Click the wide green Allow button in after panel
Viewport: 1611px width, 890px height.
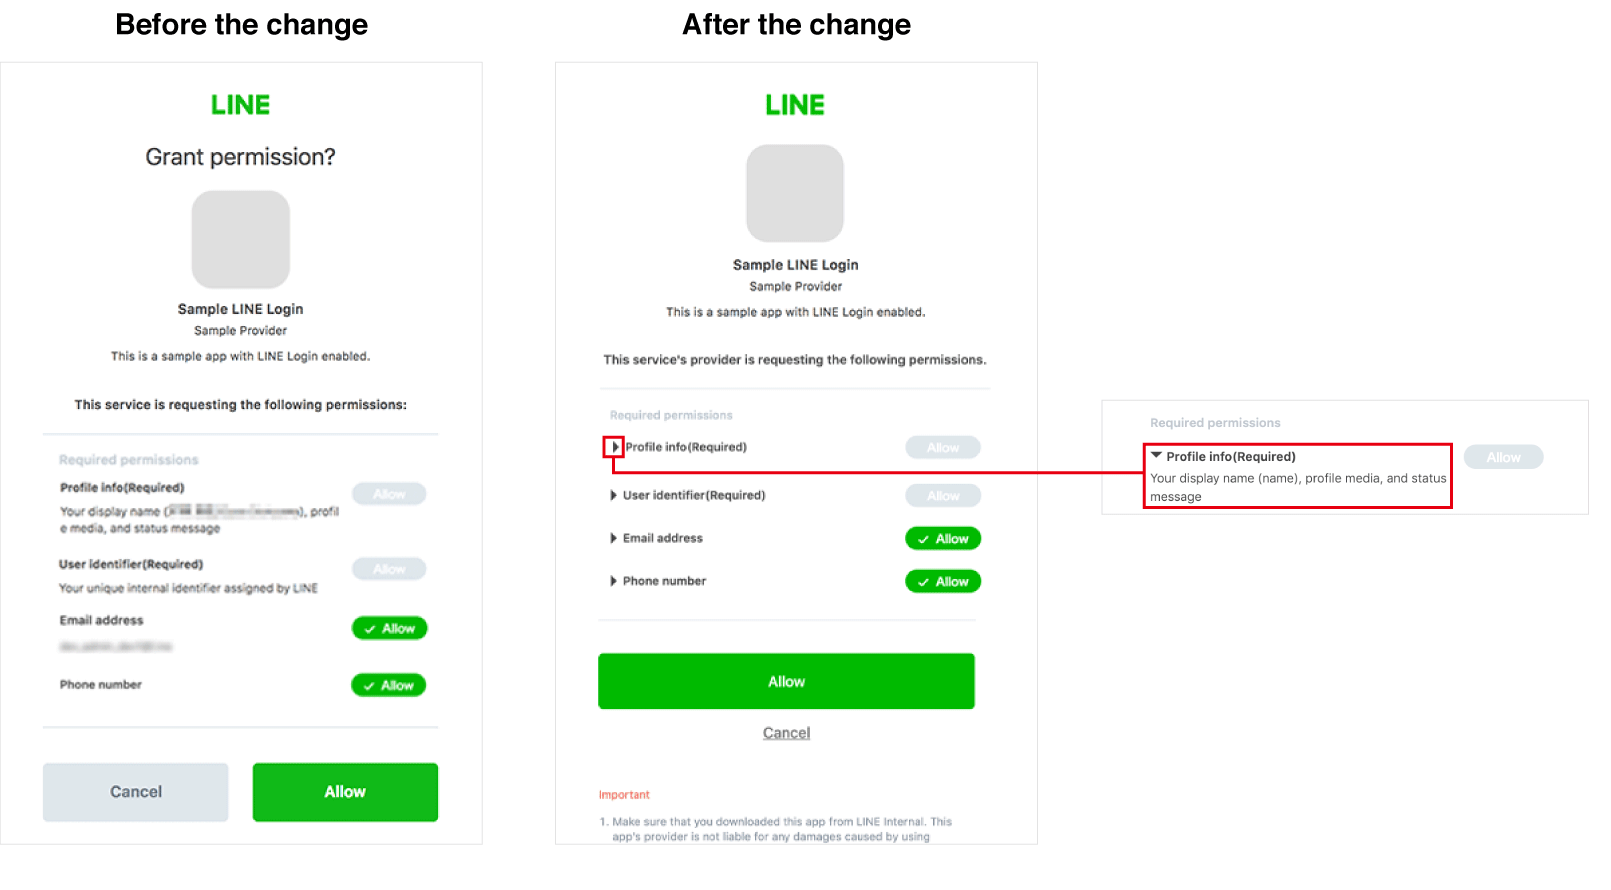(x=786, y=681)
